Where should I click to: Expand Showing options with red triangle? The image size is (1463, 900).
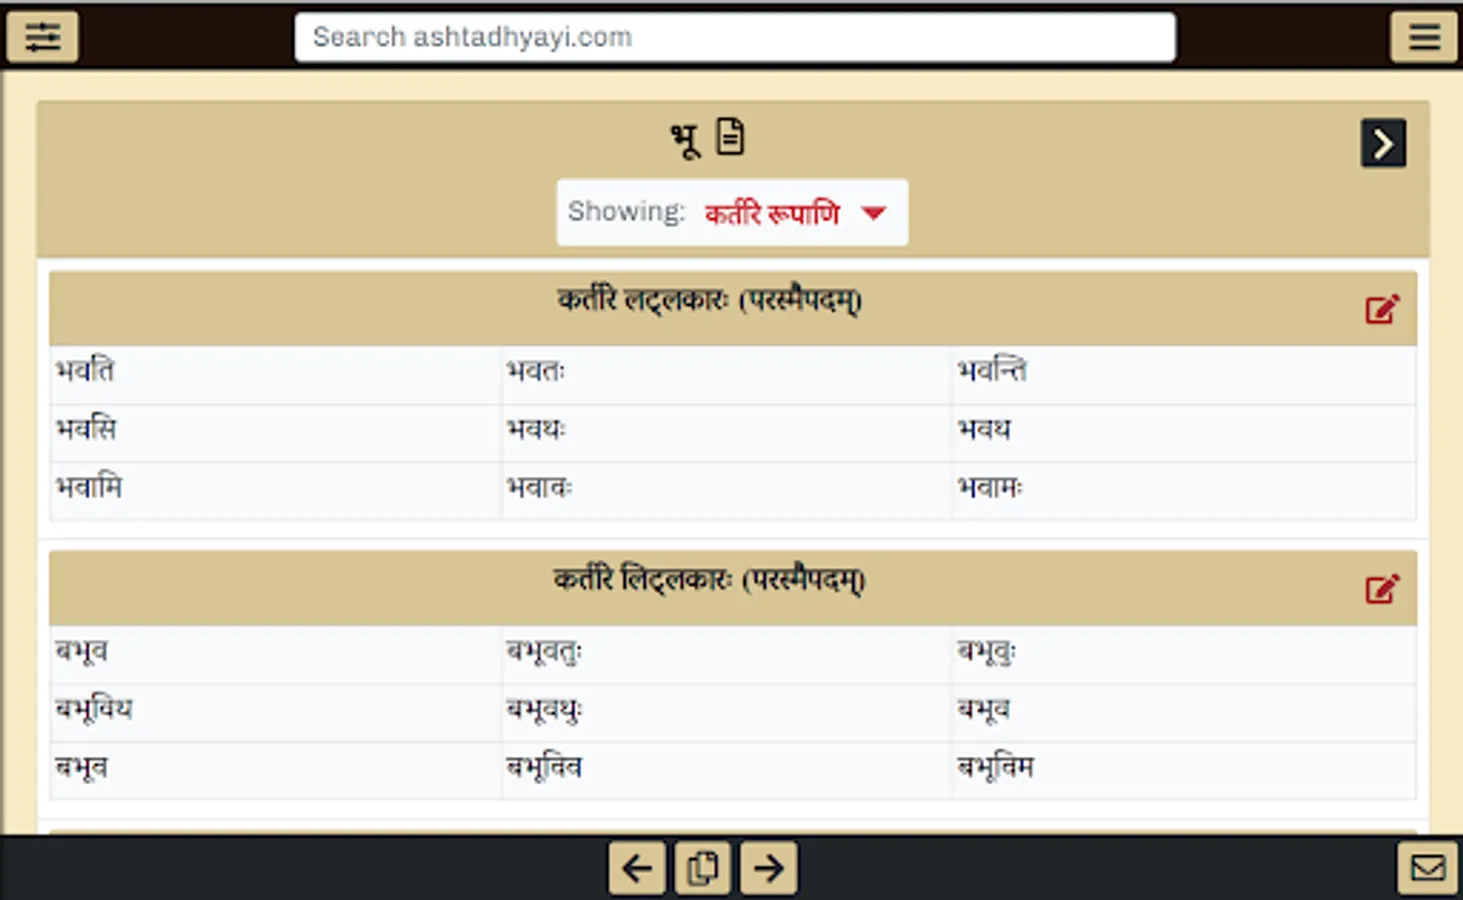875,212
